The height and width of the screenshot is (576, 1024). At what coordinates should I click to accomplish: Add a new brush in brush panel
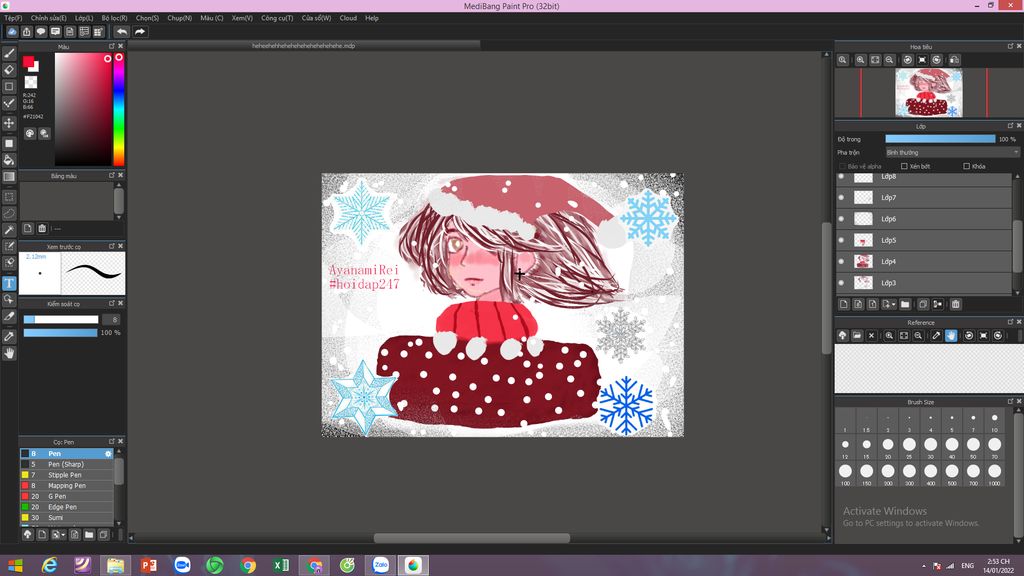pos(42,535)
